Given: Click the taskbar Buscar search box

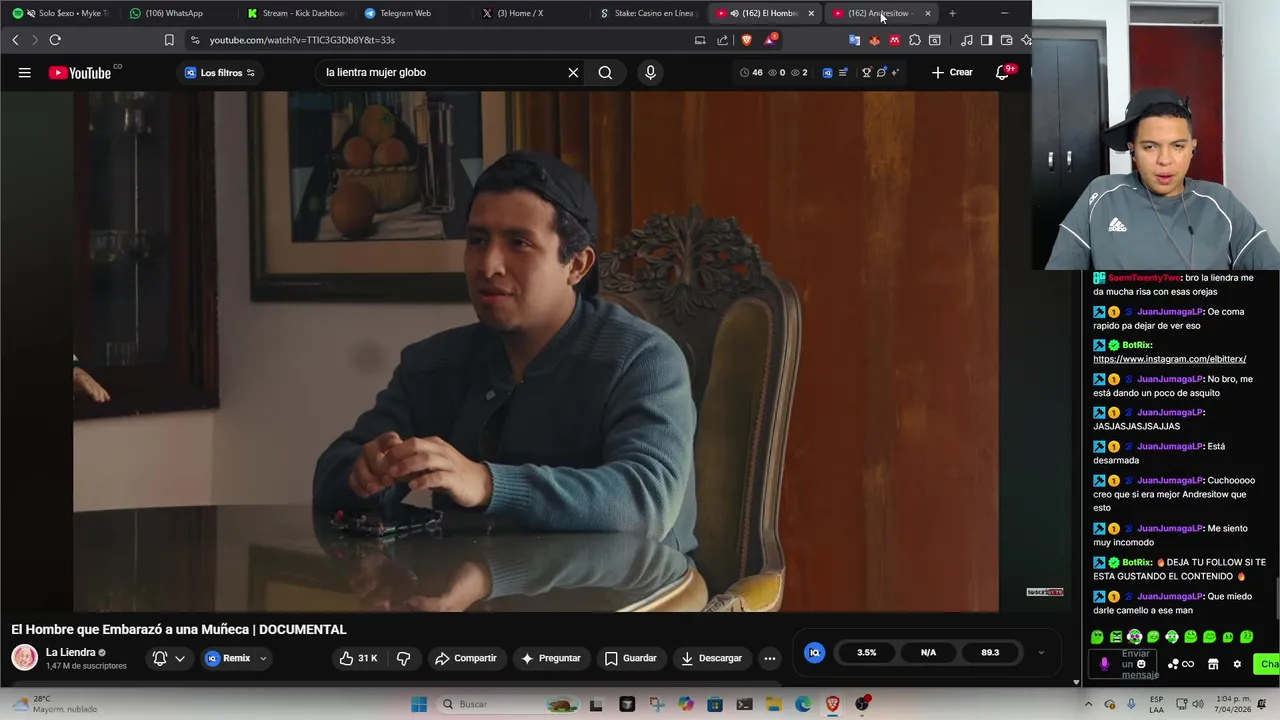Looking at the screenshot, I should pos(507,704).
